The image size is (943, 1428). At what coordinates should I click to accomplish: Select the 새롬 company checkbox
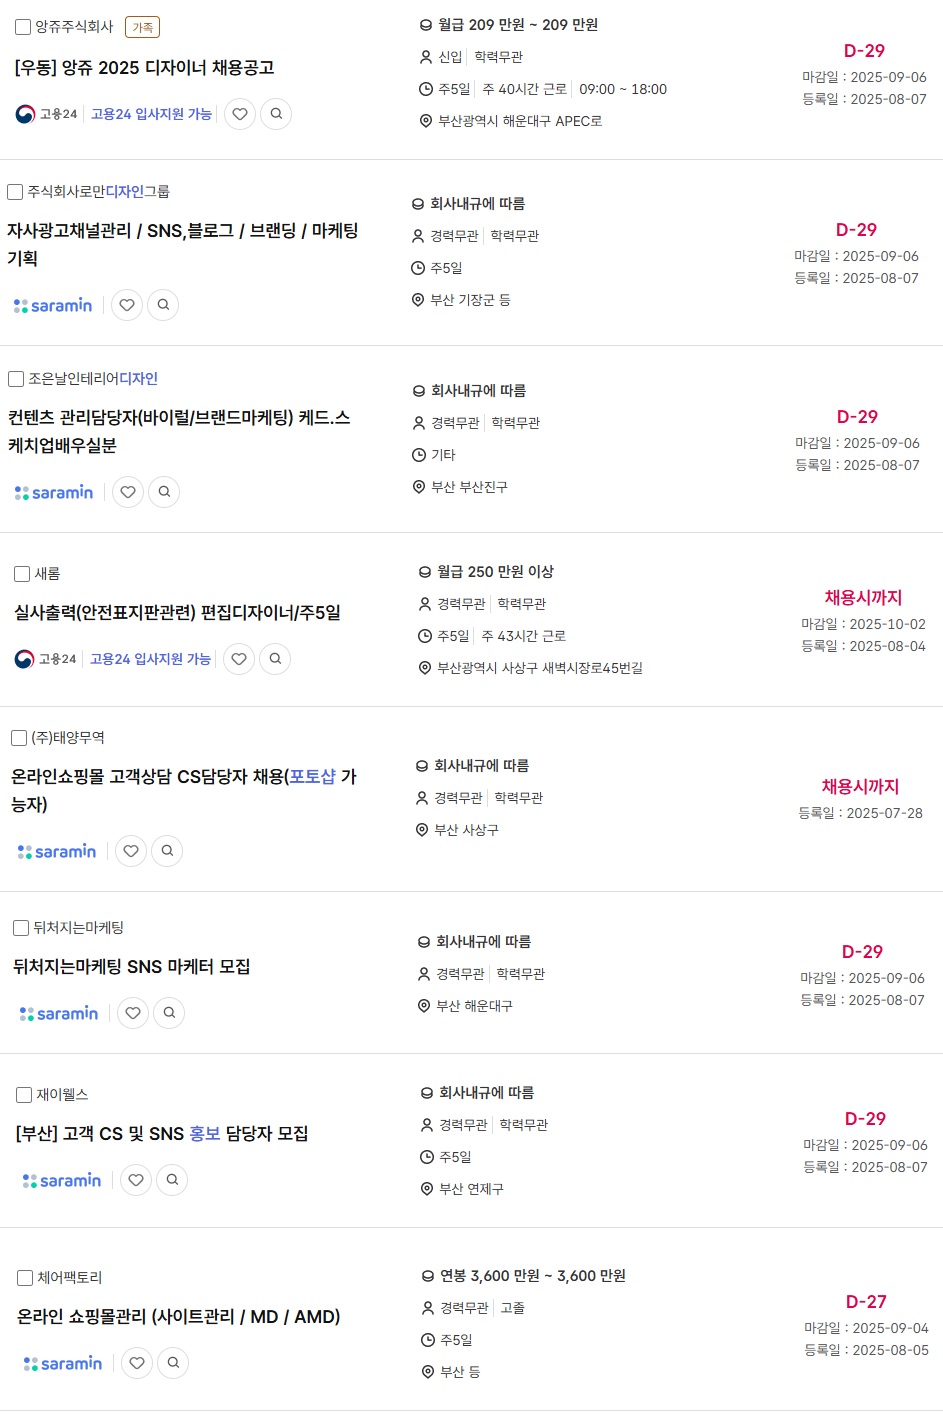(22, 574)
